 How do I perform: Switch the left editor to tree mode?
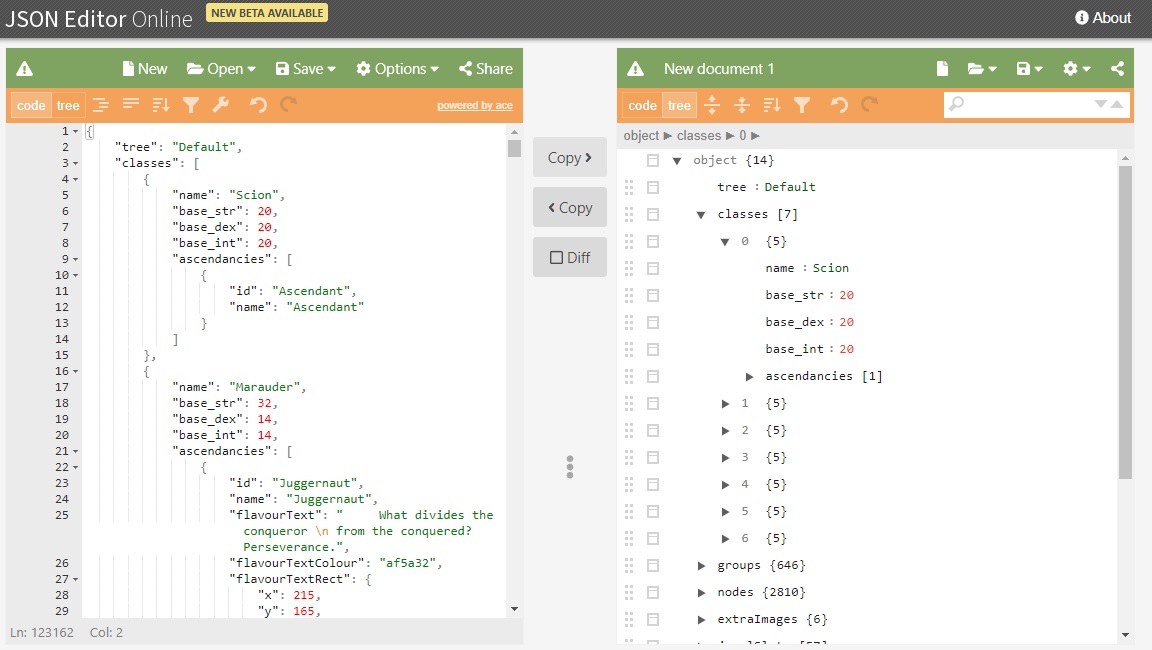(68, 104)
